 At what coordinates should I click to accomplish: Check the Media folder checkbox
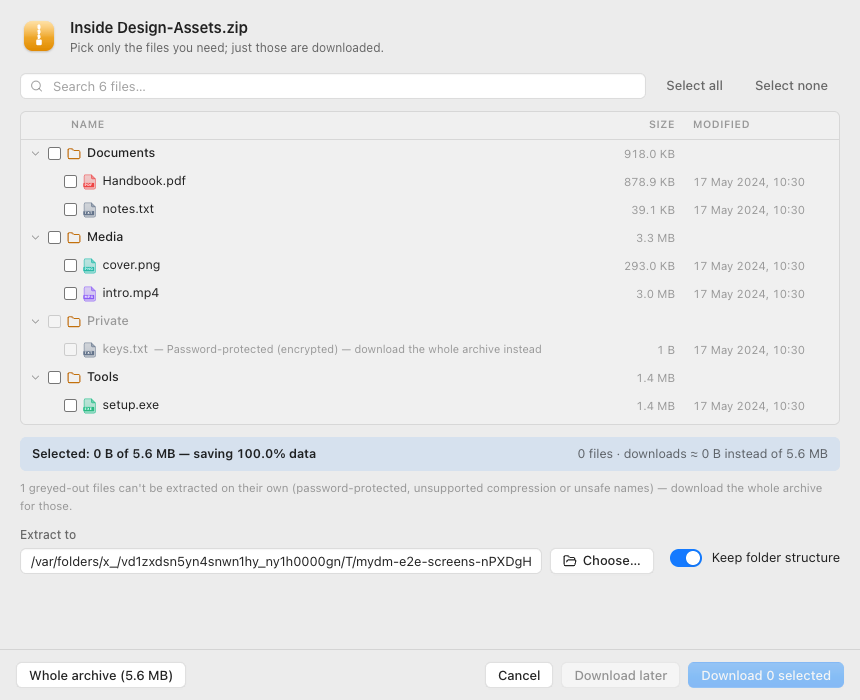[54, 238]
